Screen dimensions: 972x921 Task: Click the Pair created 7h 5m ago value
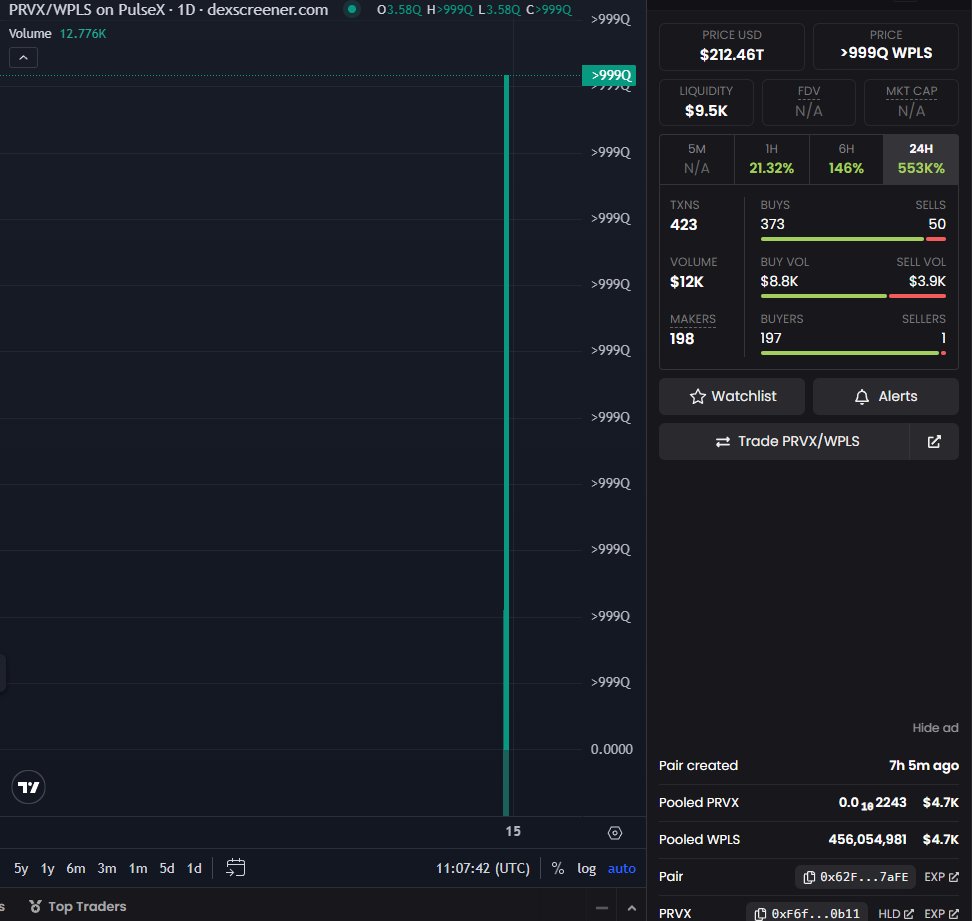point(924,765)
